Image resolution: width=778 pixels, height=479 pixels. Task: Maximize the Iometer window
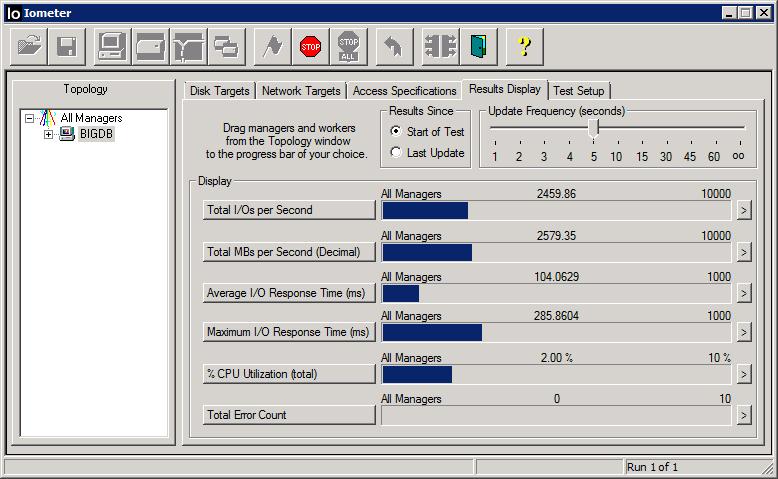point(745,13)
